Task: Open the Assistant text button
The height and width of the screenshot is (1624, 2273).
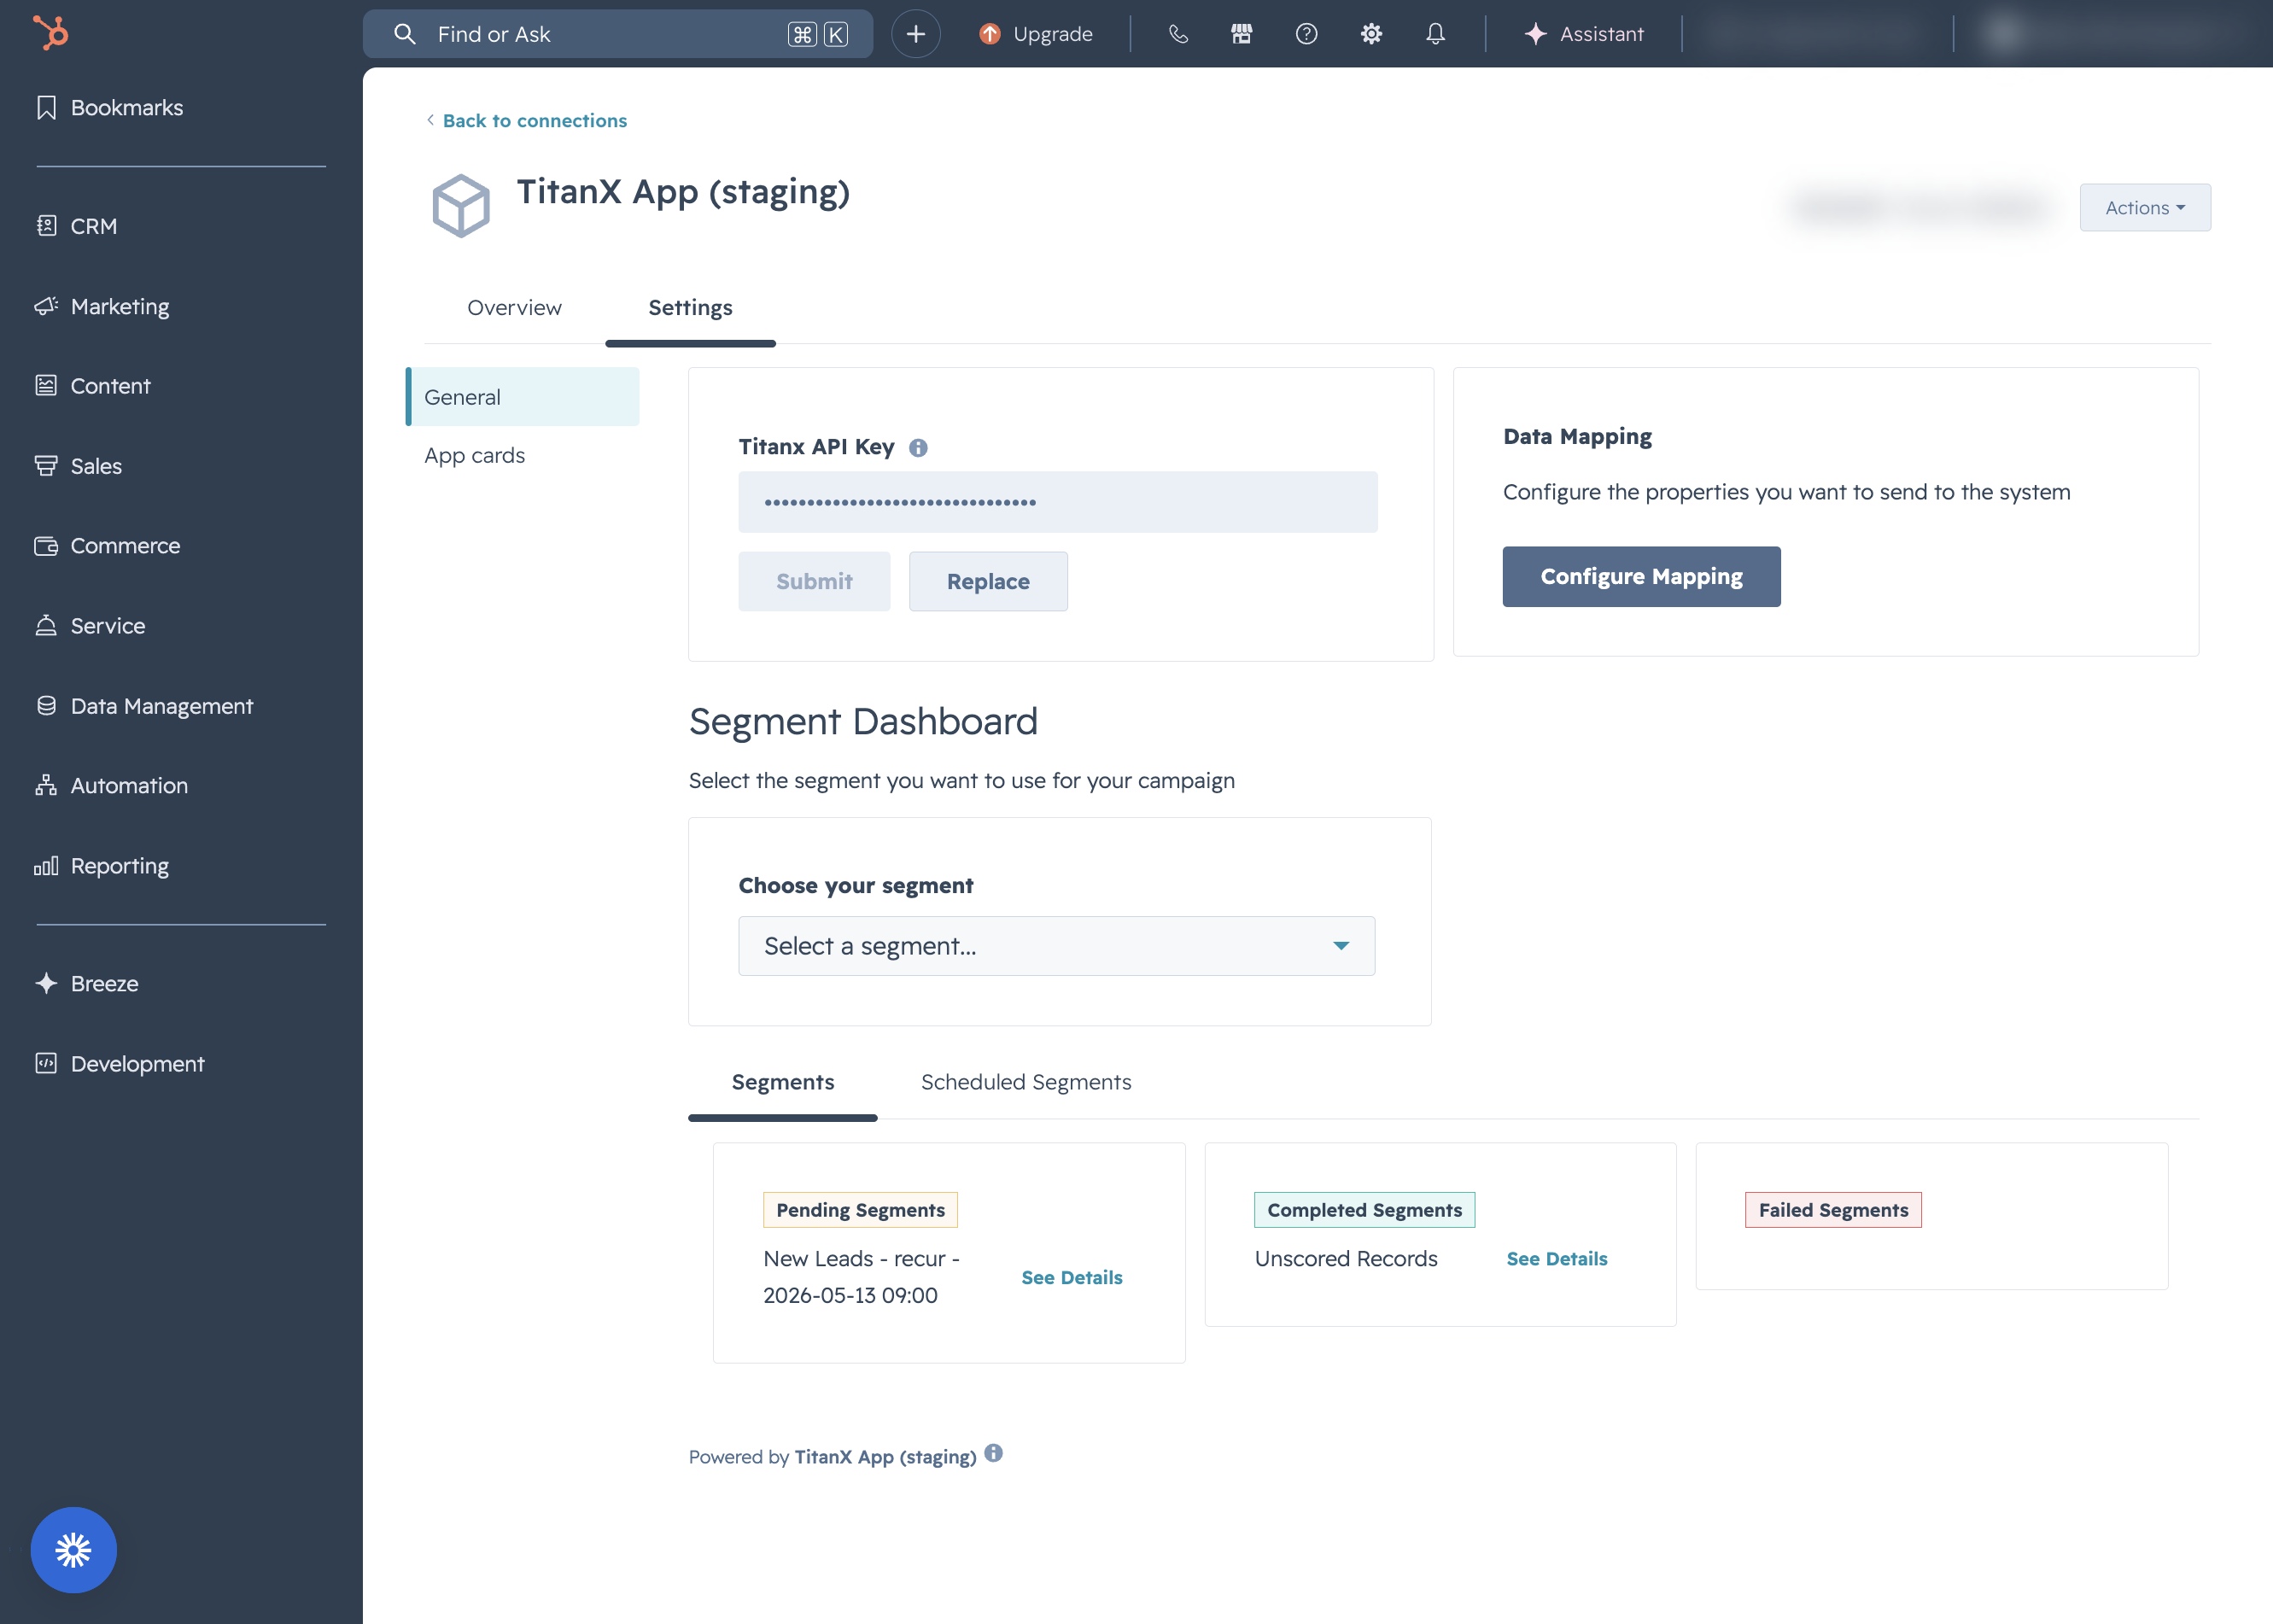Action: coord(1601,34)
